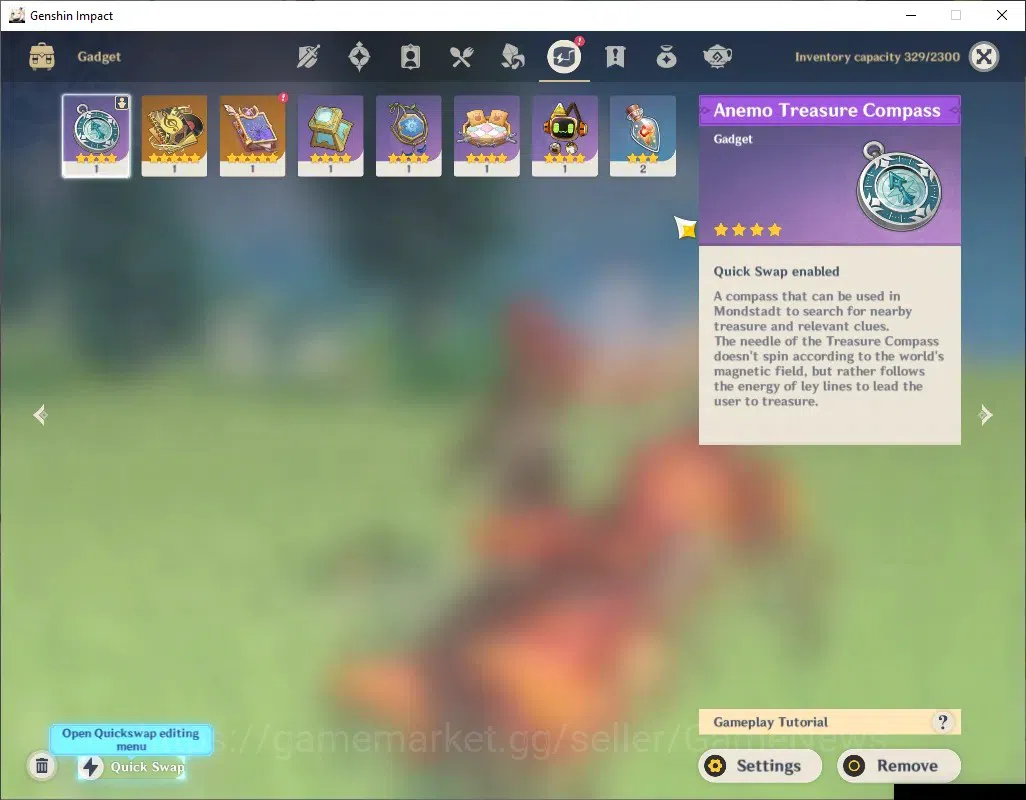
Task: Click the Gadget header label
Action: (99, 57)
